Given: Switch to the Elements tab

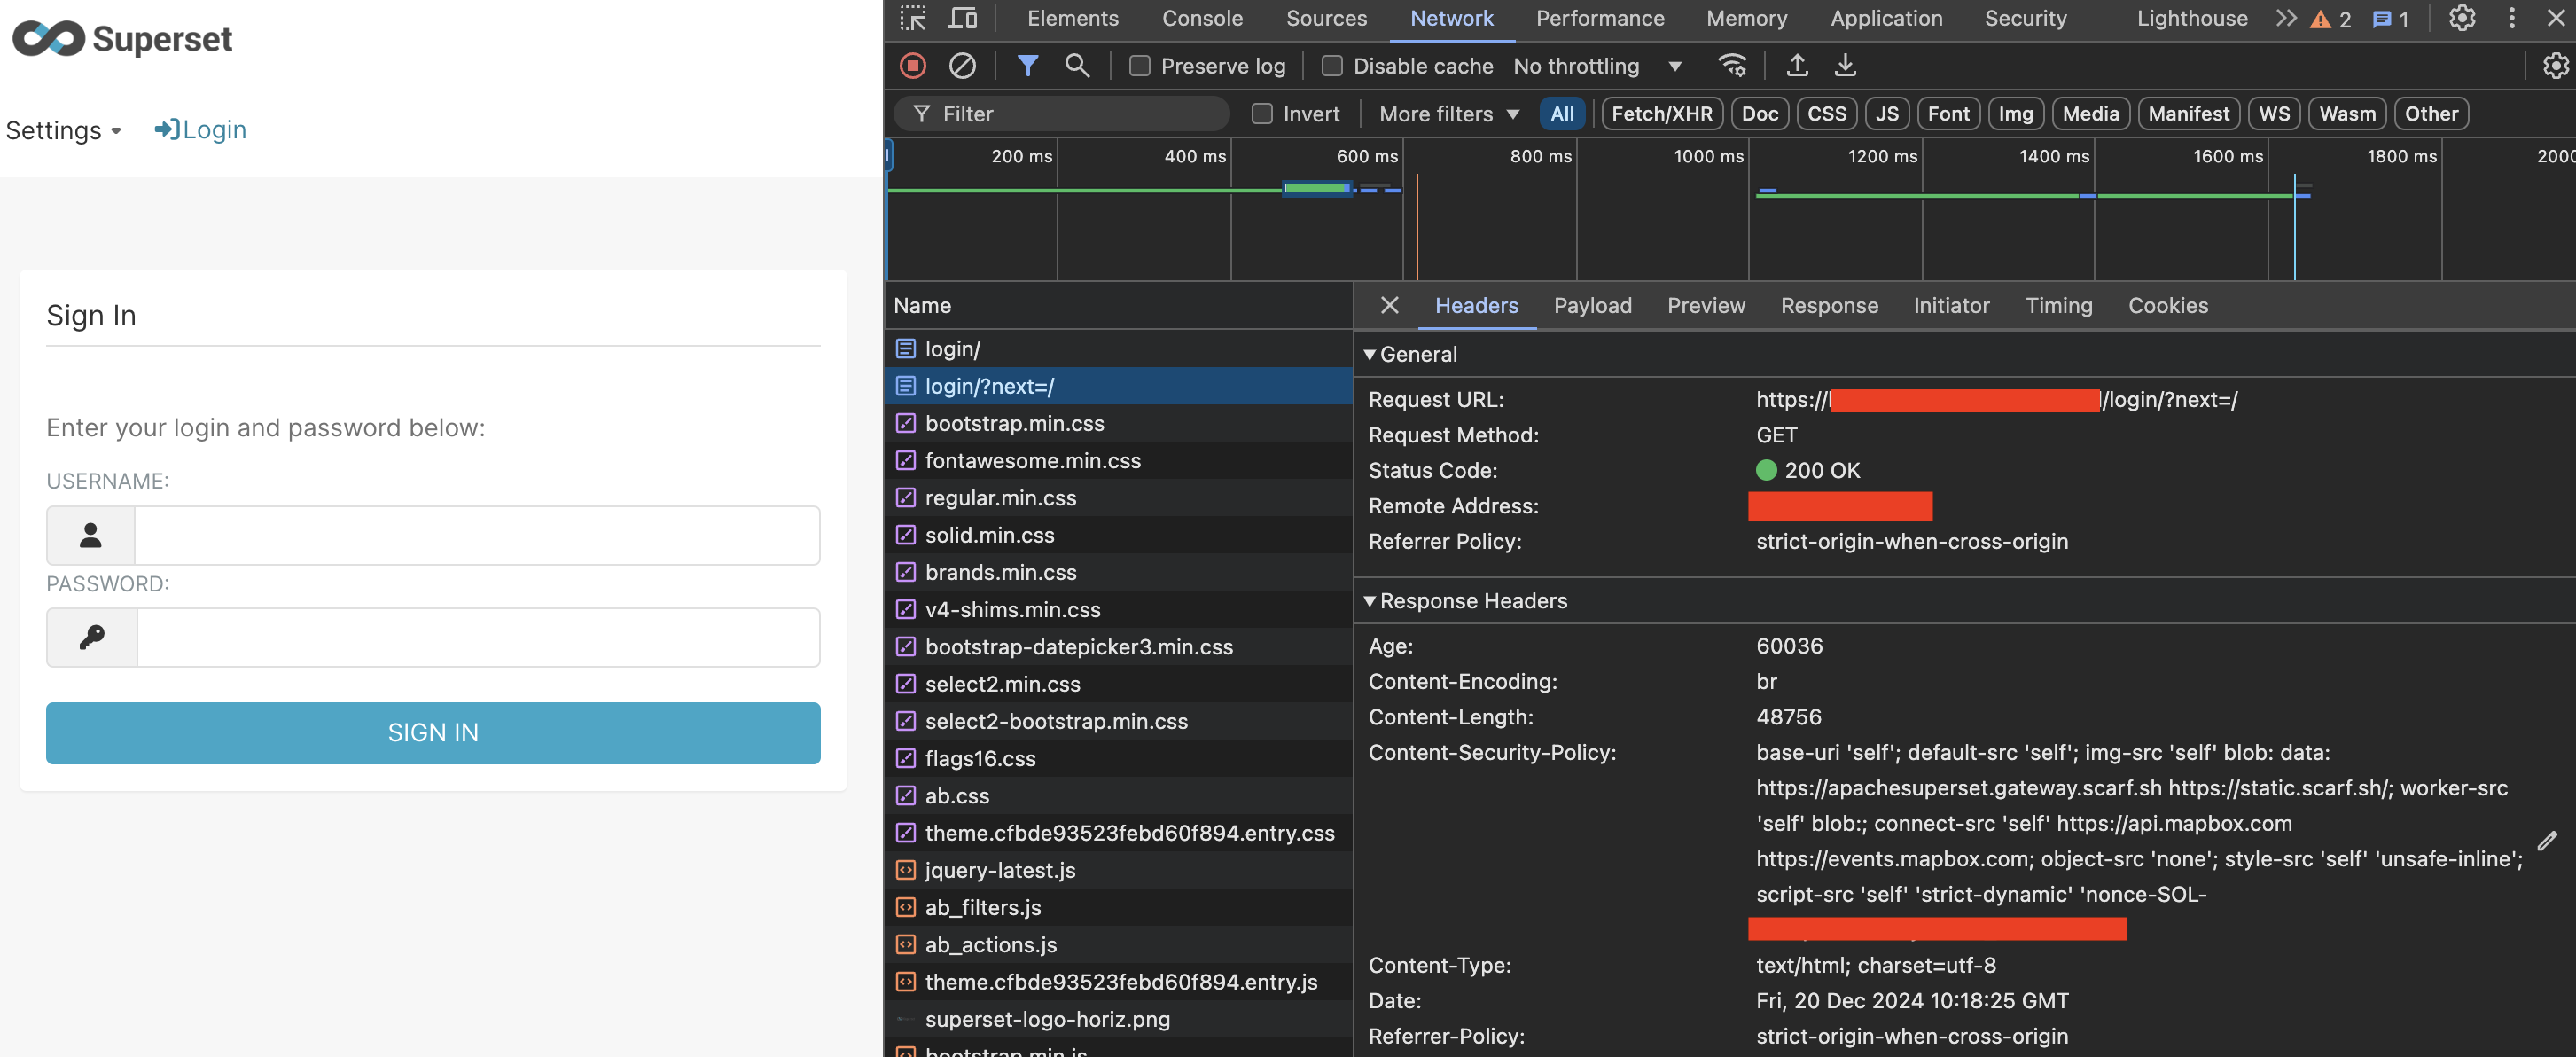Looking at the screenshot, I should click(1072, 18).
